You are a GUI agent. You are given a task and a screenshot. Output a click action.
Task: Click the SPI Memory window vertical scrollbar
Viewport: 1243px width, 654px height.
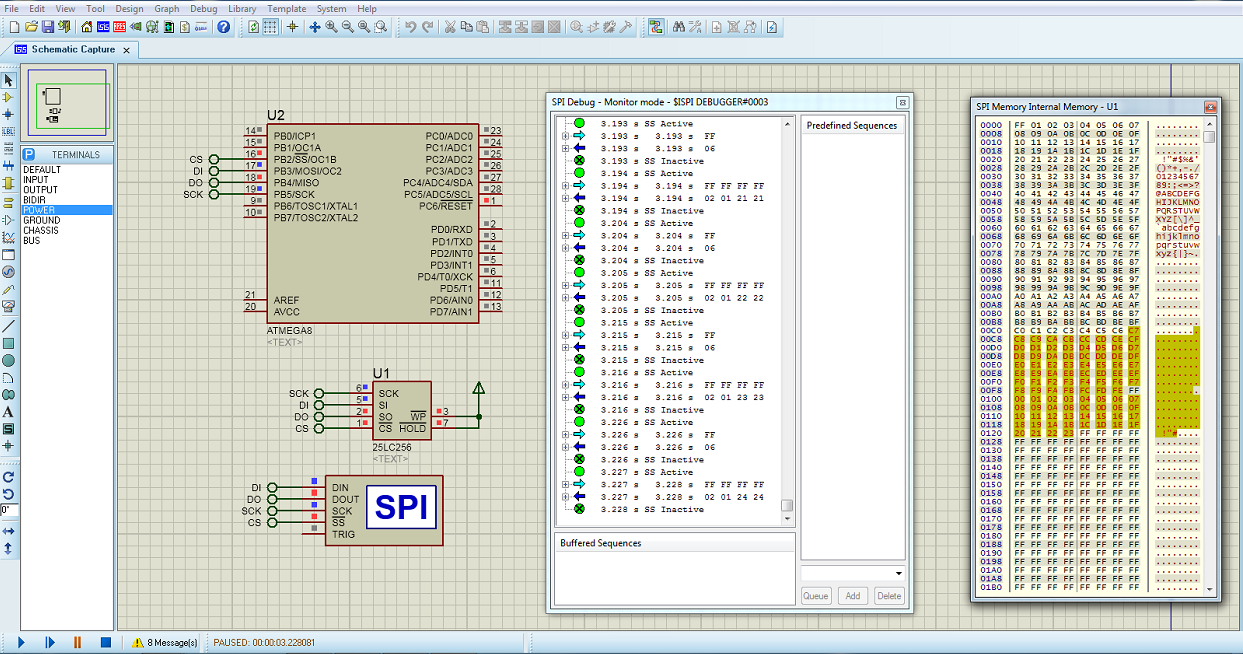tap(1209, 350)
